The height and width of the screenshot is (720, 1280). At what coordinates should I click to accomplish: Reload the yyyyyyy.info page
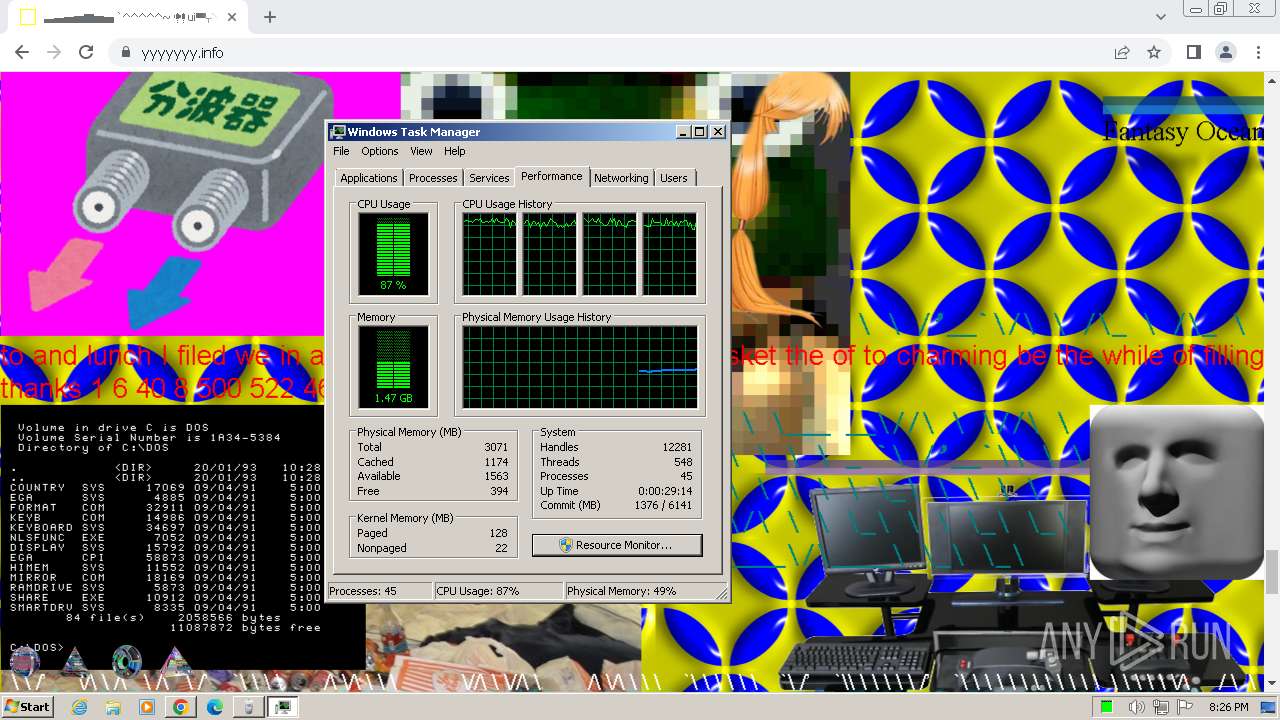pyautogui.click(x=86, y=52)
